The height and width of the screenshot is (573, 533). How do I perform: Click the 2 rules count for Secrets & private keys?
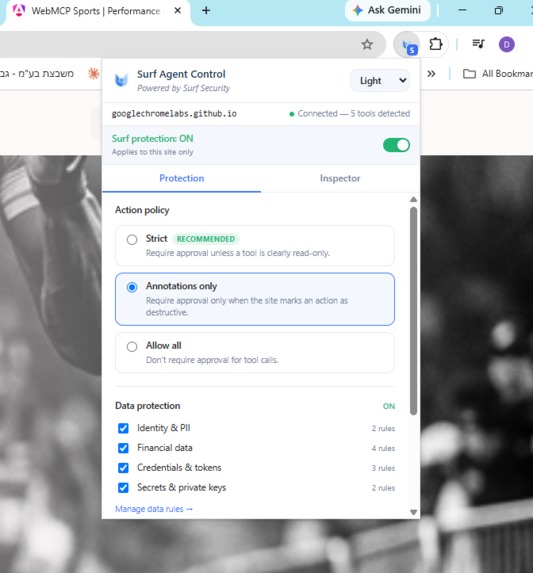[383, 488]
